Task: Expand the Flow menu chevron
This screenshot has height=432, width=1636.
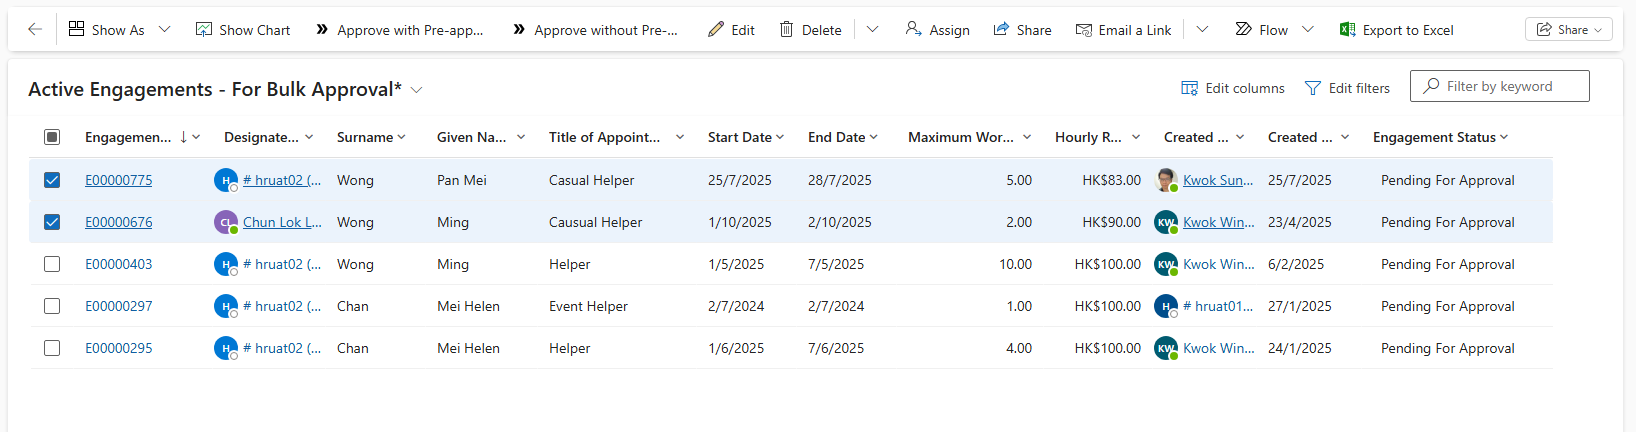Action: (x=1308, y=30)
